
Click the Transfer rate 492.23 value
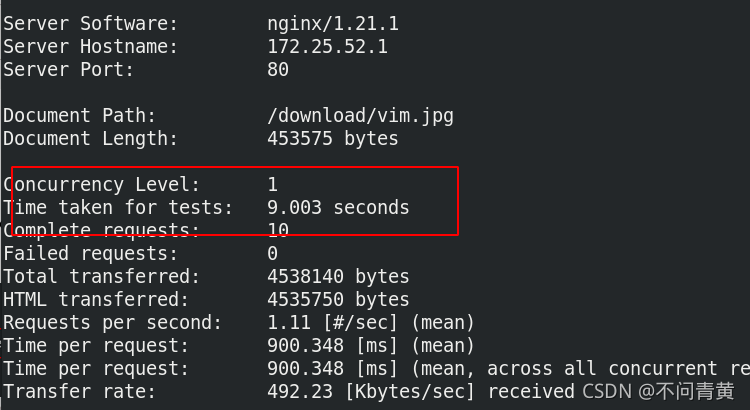[x=300, y=391]
